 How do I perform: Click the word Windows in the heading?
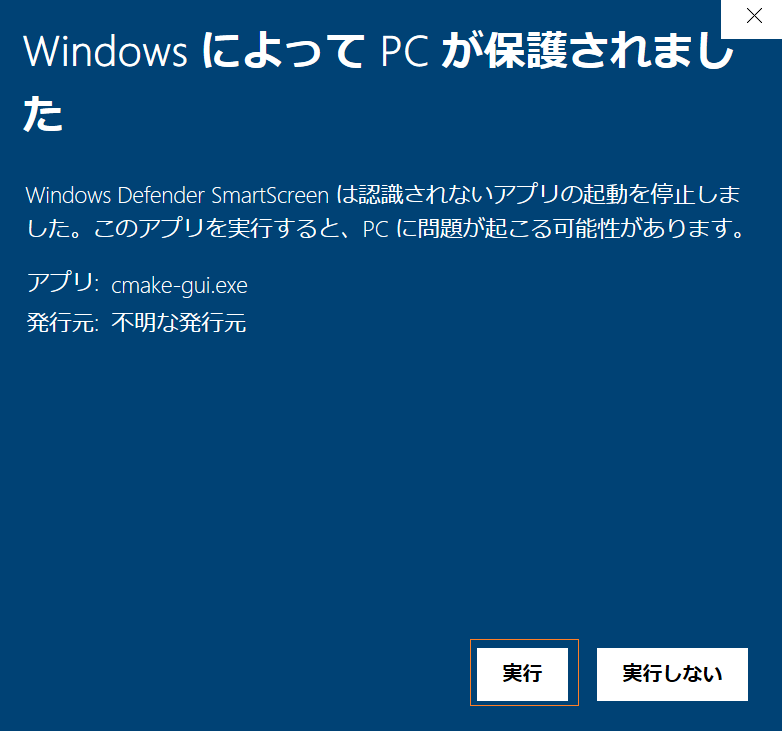tap(105, 51)
